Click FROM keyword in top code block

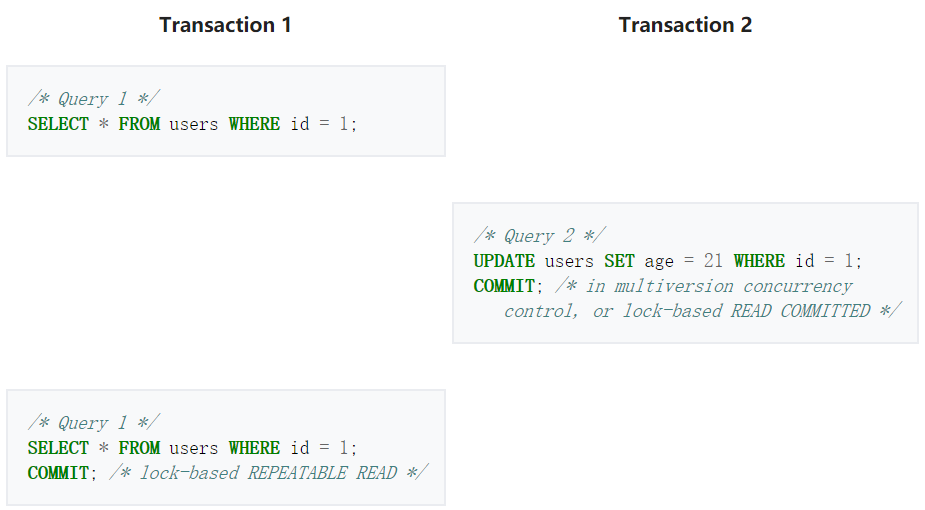[139, 124]
